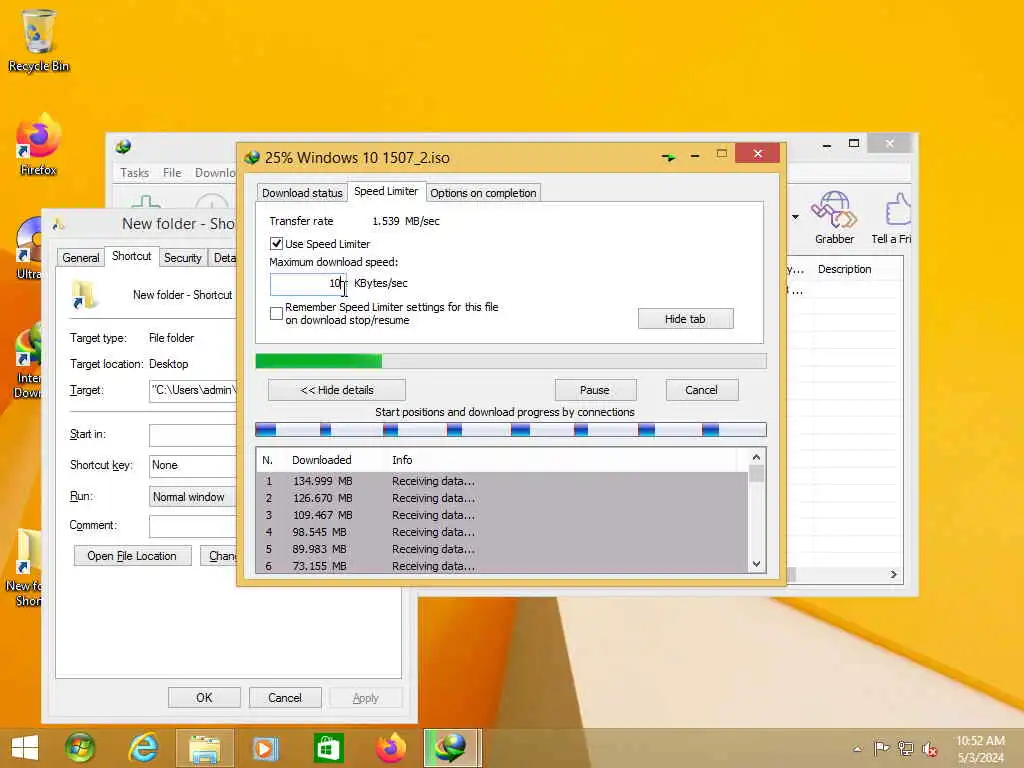Click right arrow of IDM main horizontal scrollbar
Image resolution: width=1024 pixels, height=768 pixels.
pos(894,574)
